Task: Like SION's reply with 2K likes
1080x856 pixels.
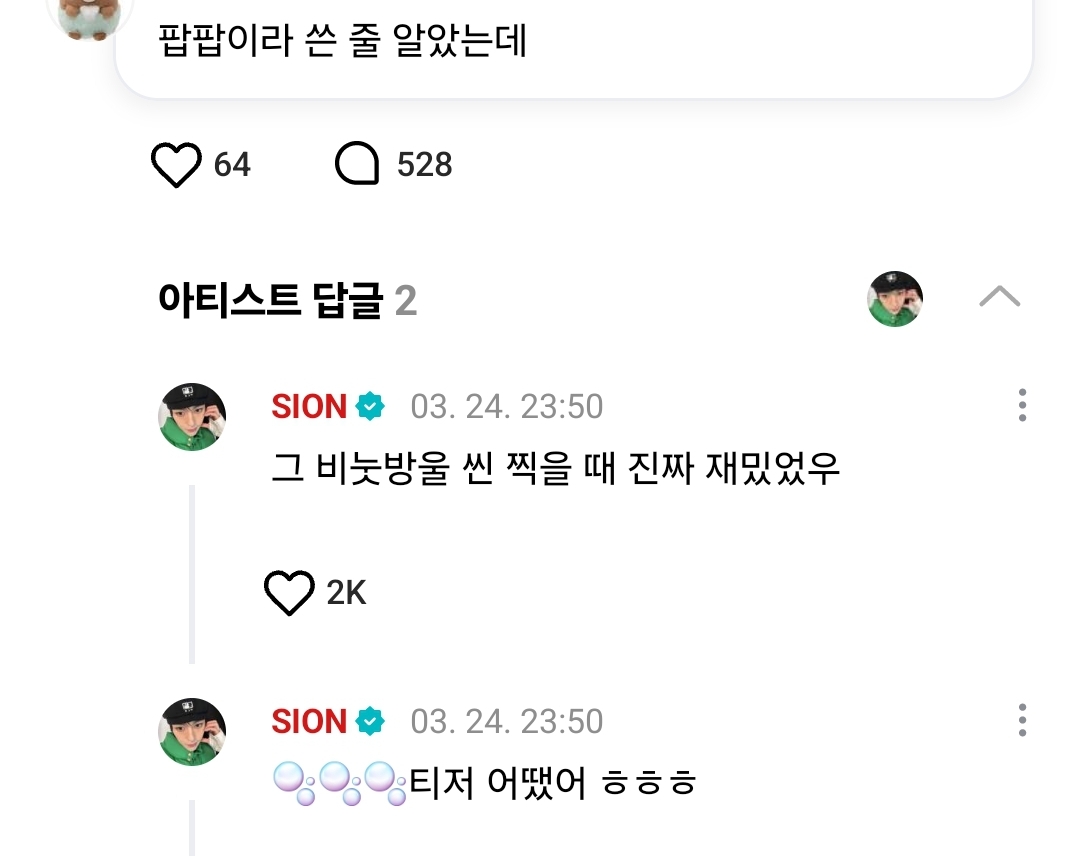Action: tap(289, 594)
